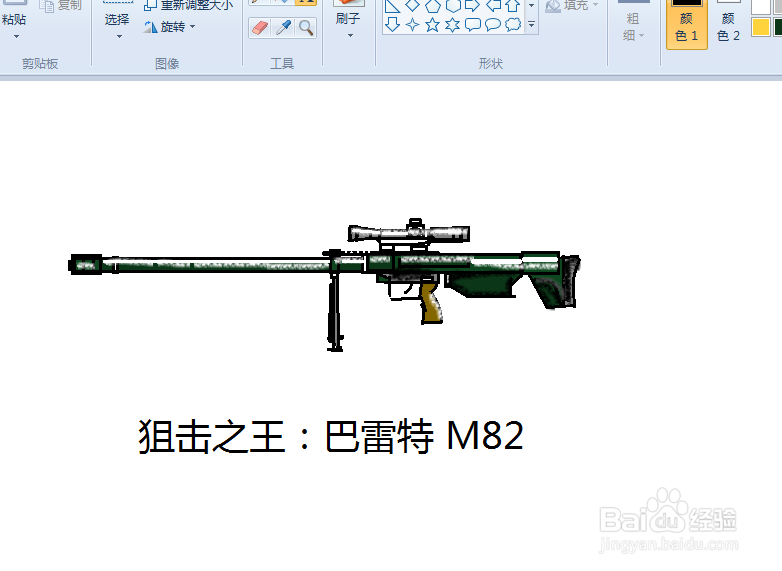This screenshot has width=782, height=571.
Task: Open the 粘贴 paste dropdown arrow
Action: [16, 36]
